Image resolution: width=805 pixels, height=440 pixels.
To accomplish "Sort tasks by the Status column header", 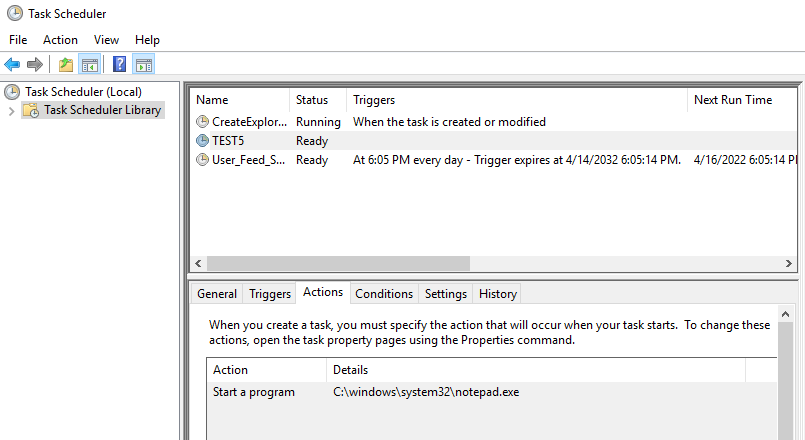I will pyautogui.click(x=318, y=100).
